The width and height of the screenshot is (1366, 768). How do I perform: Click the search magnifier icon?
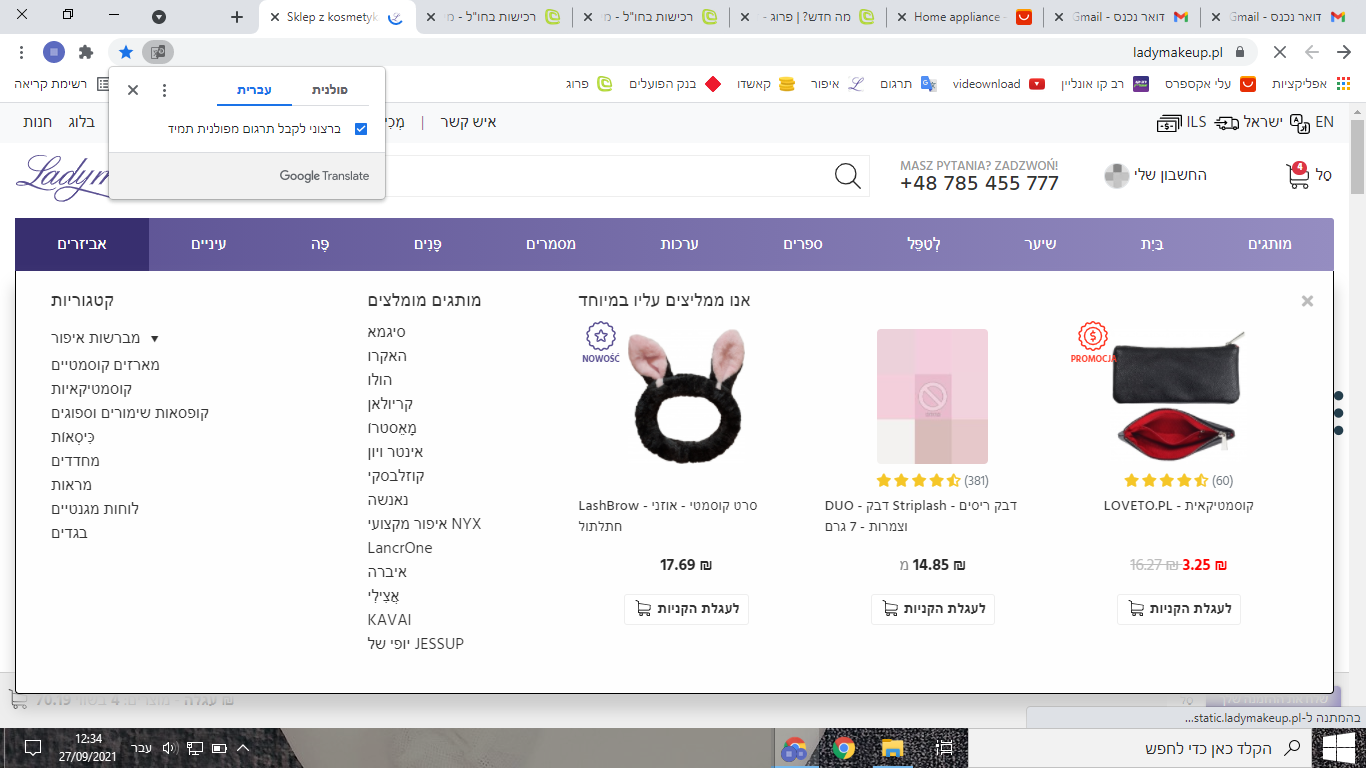pos(847,176)
